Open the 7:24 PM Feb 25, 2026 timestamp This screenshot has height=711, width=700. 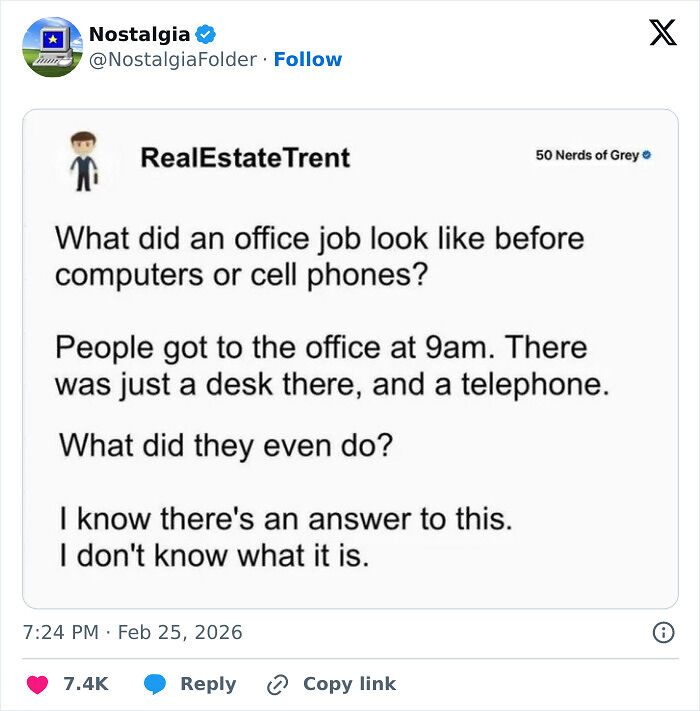point(132,632)
